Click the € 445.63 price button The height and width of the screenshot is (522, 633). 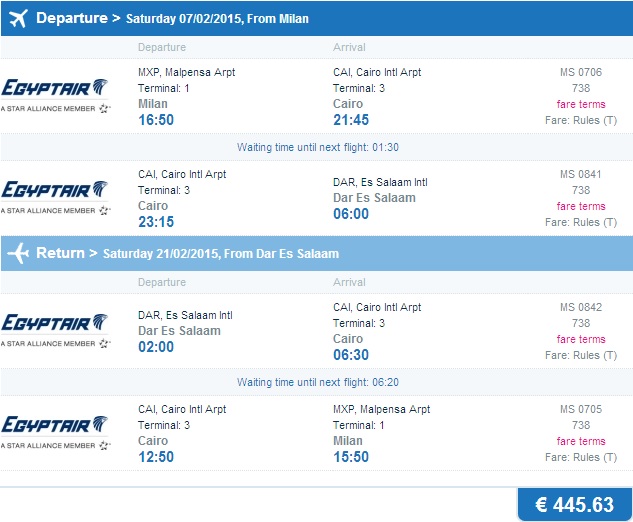tap(574, 505)
